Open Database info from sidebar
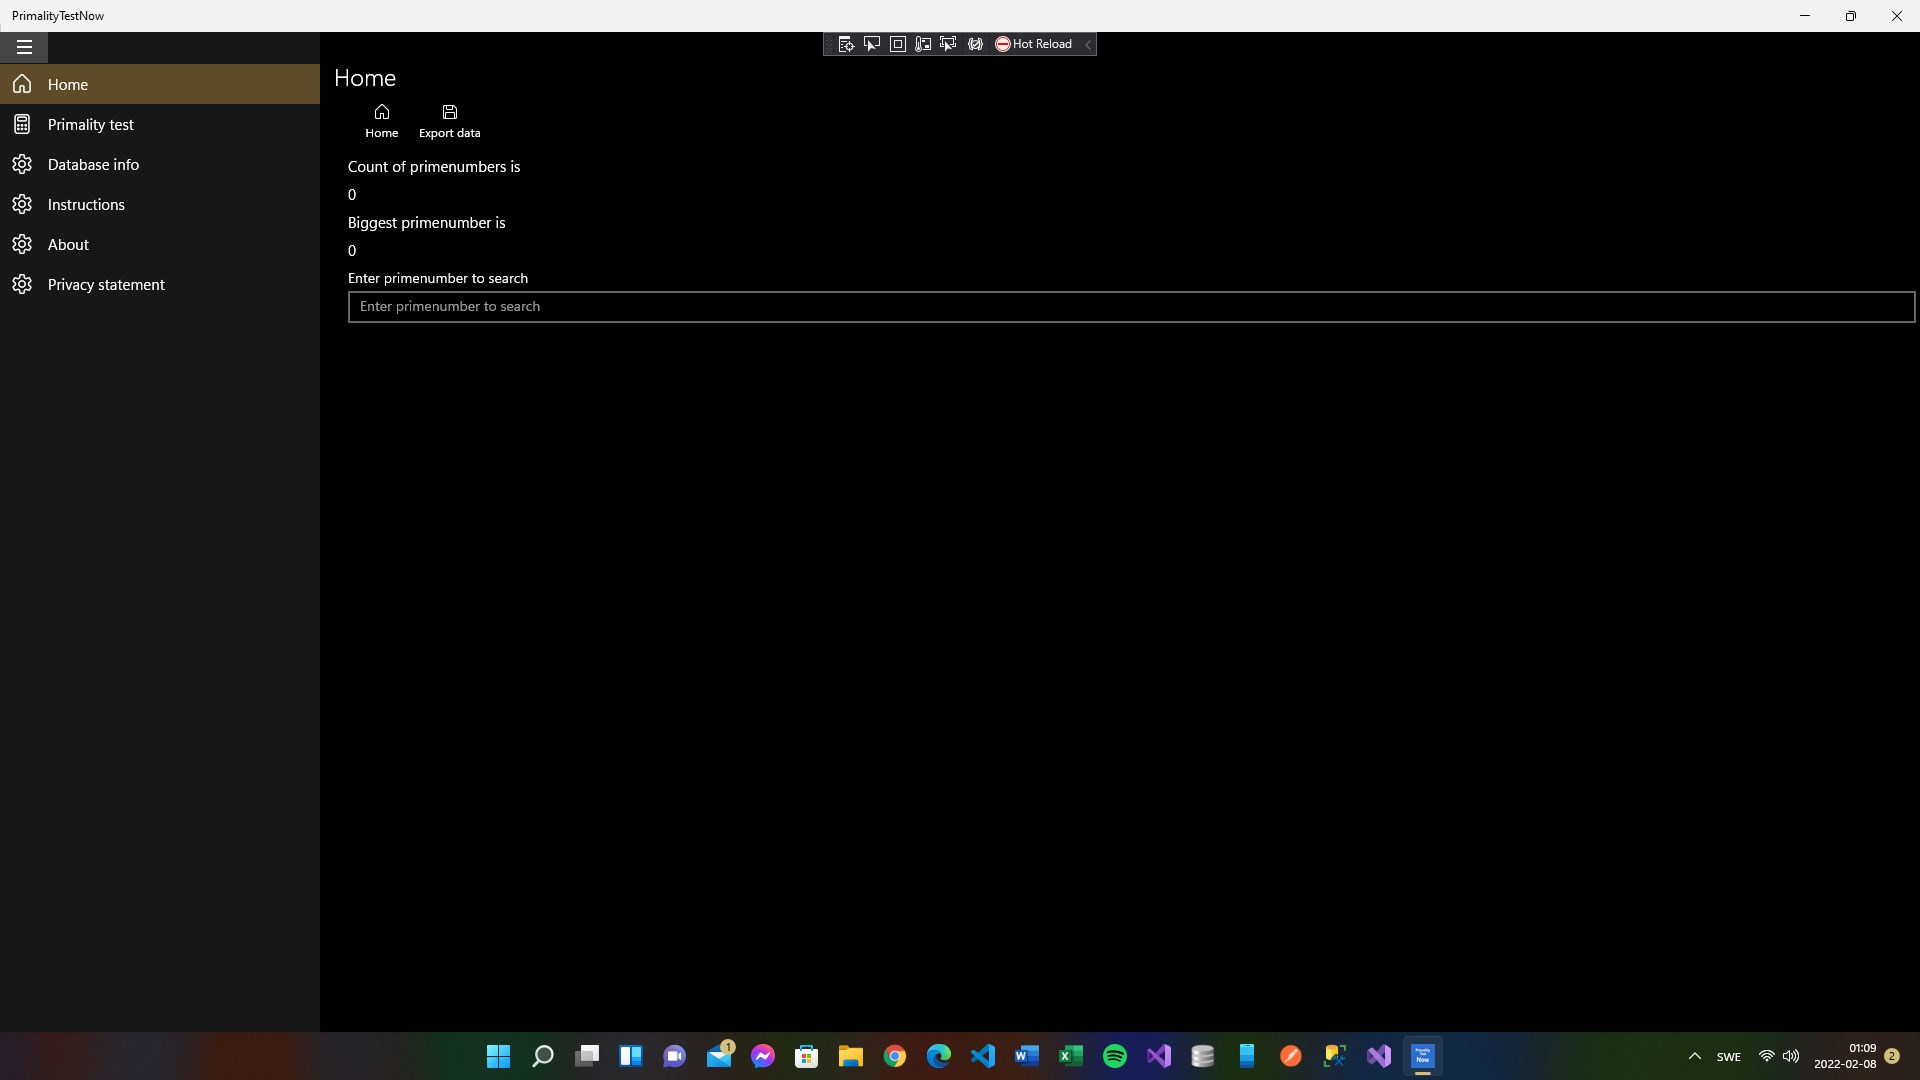 point(93,164)
